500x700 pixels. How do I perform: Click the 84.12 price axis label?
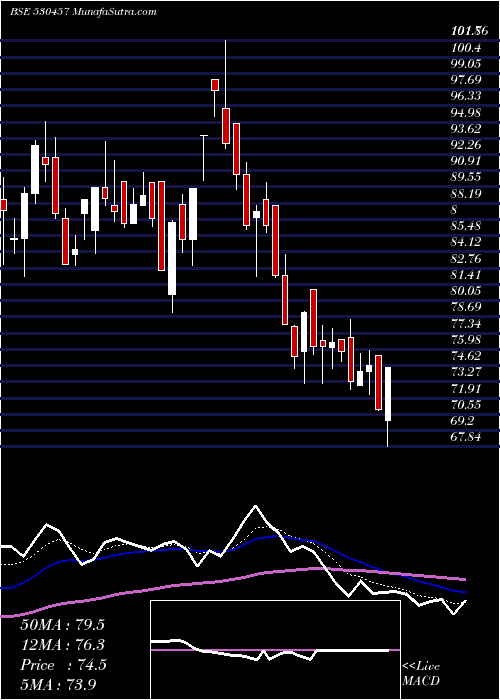[466, 242]
